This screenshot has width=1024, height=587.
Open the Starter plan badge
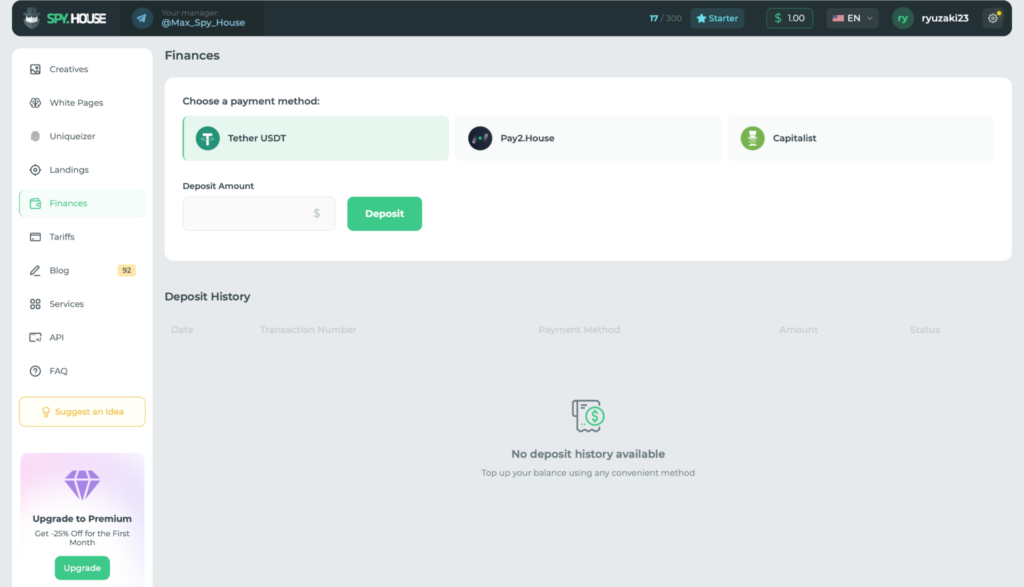click(x=717, y=18)
